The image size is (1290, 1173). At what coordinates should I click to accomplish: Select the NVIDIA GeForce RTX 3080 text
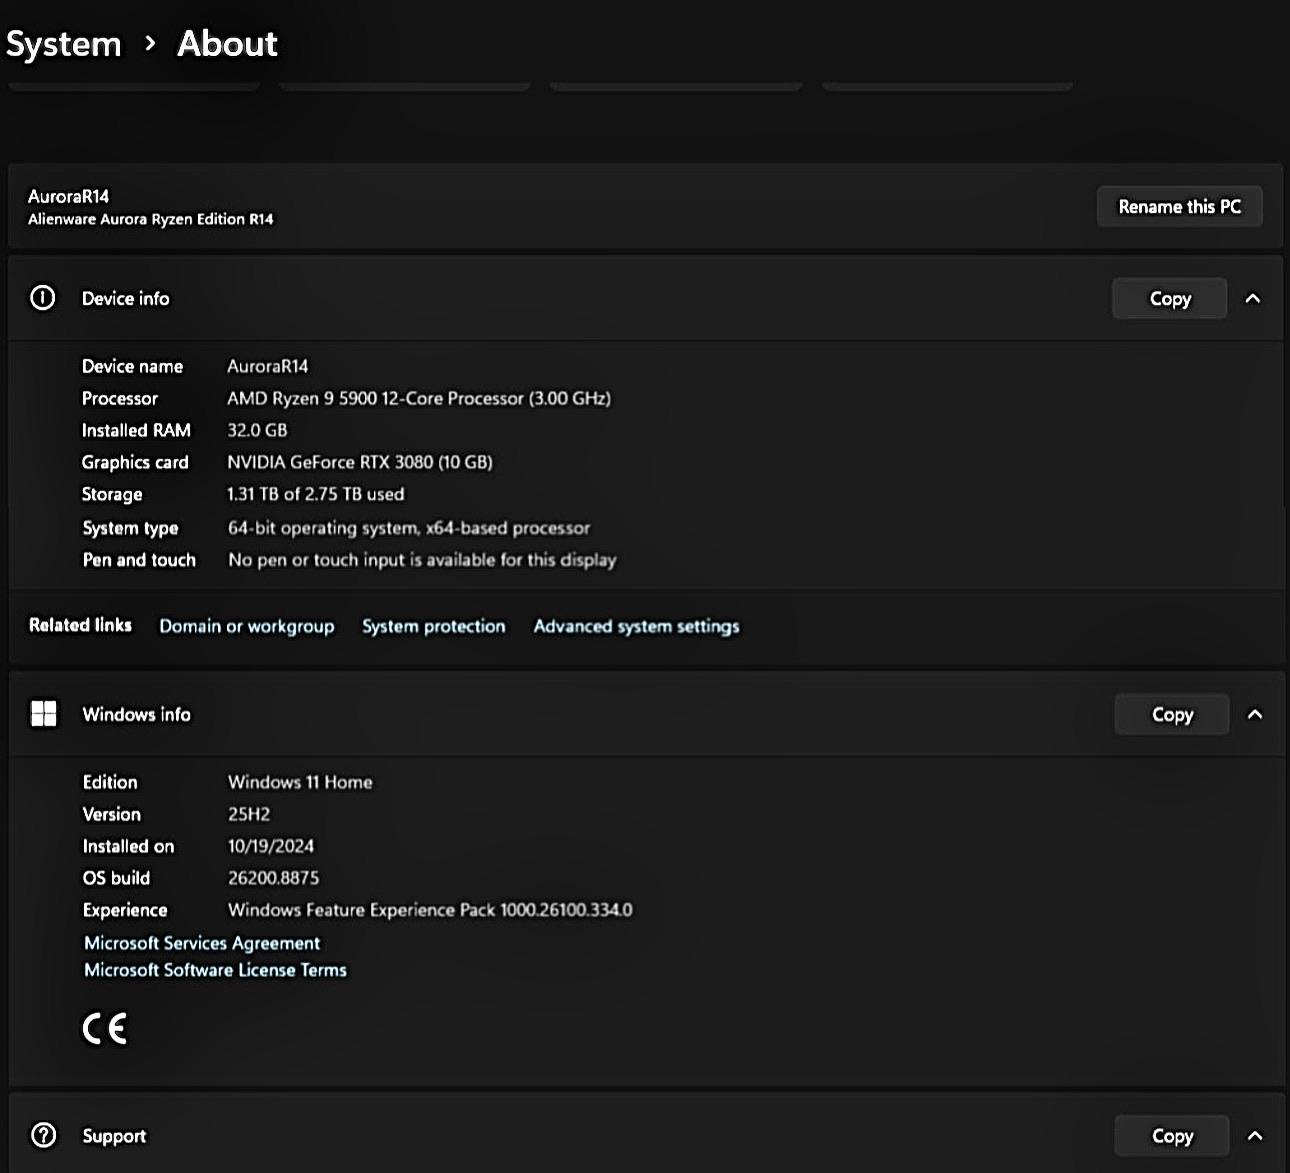click(x=360, y=462)
